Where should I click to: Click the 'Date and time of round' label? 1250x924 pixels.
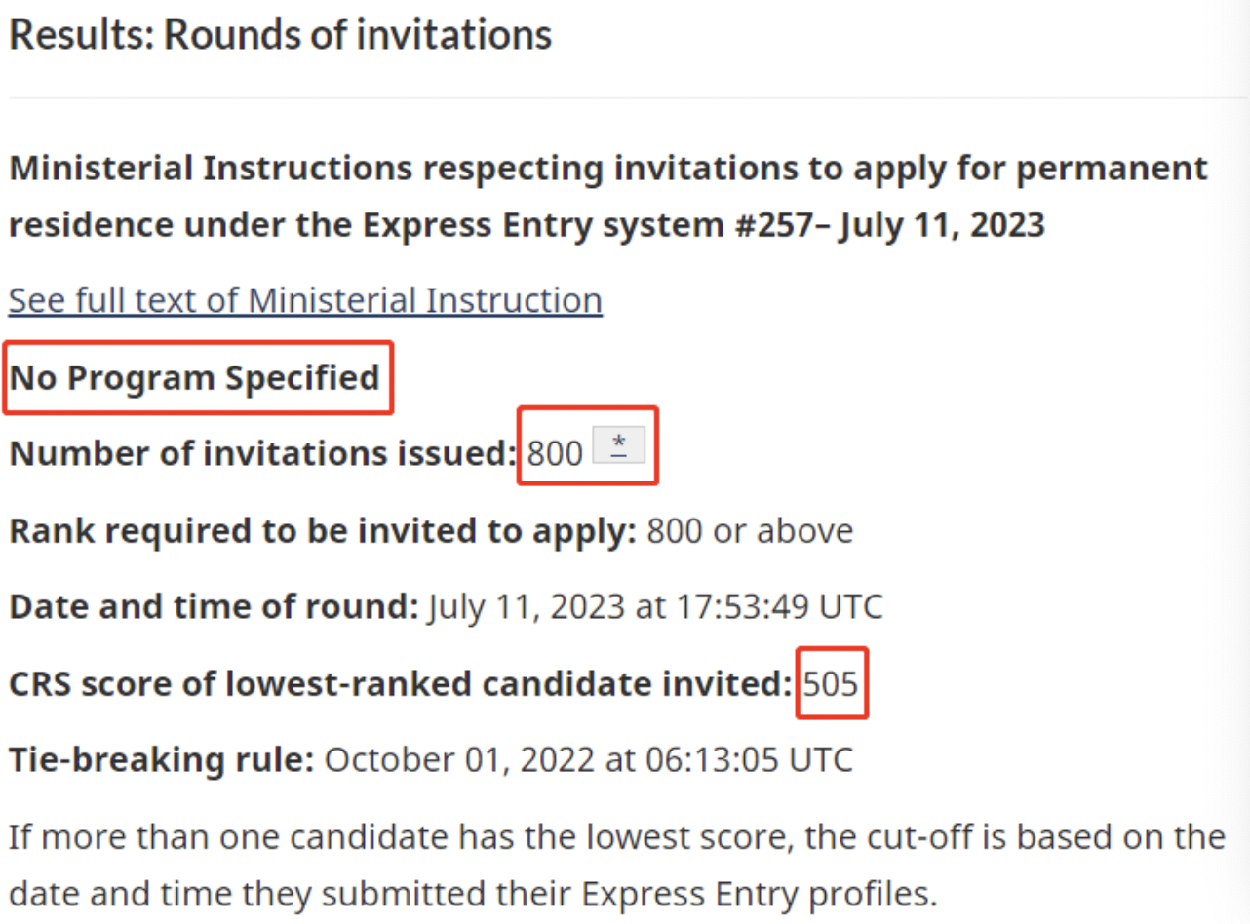[x=214, y=607]
